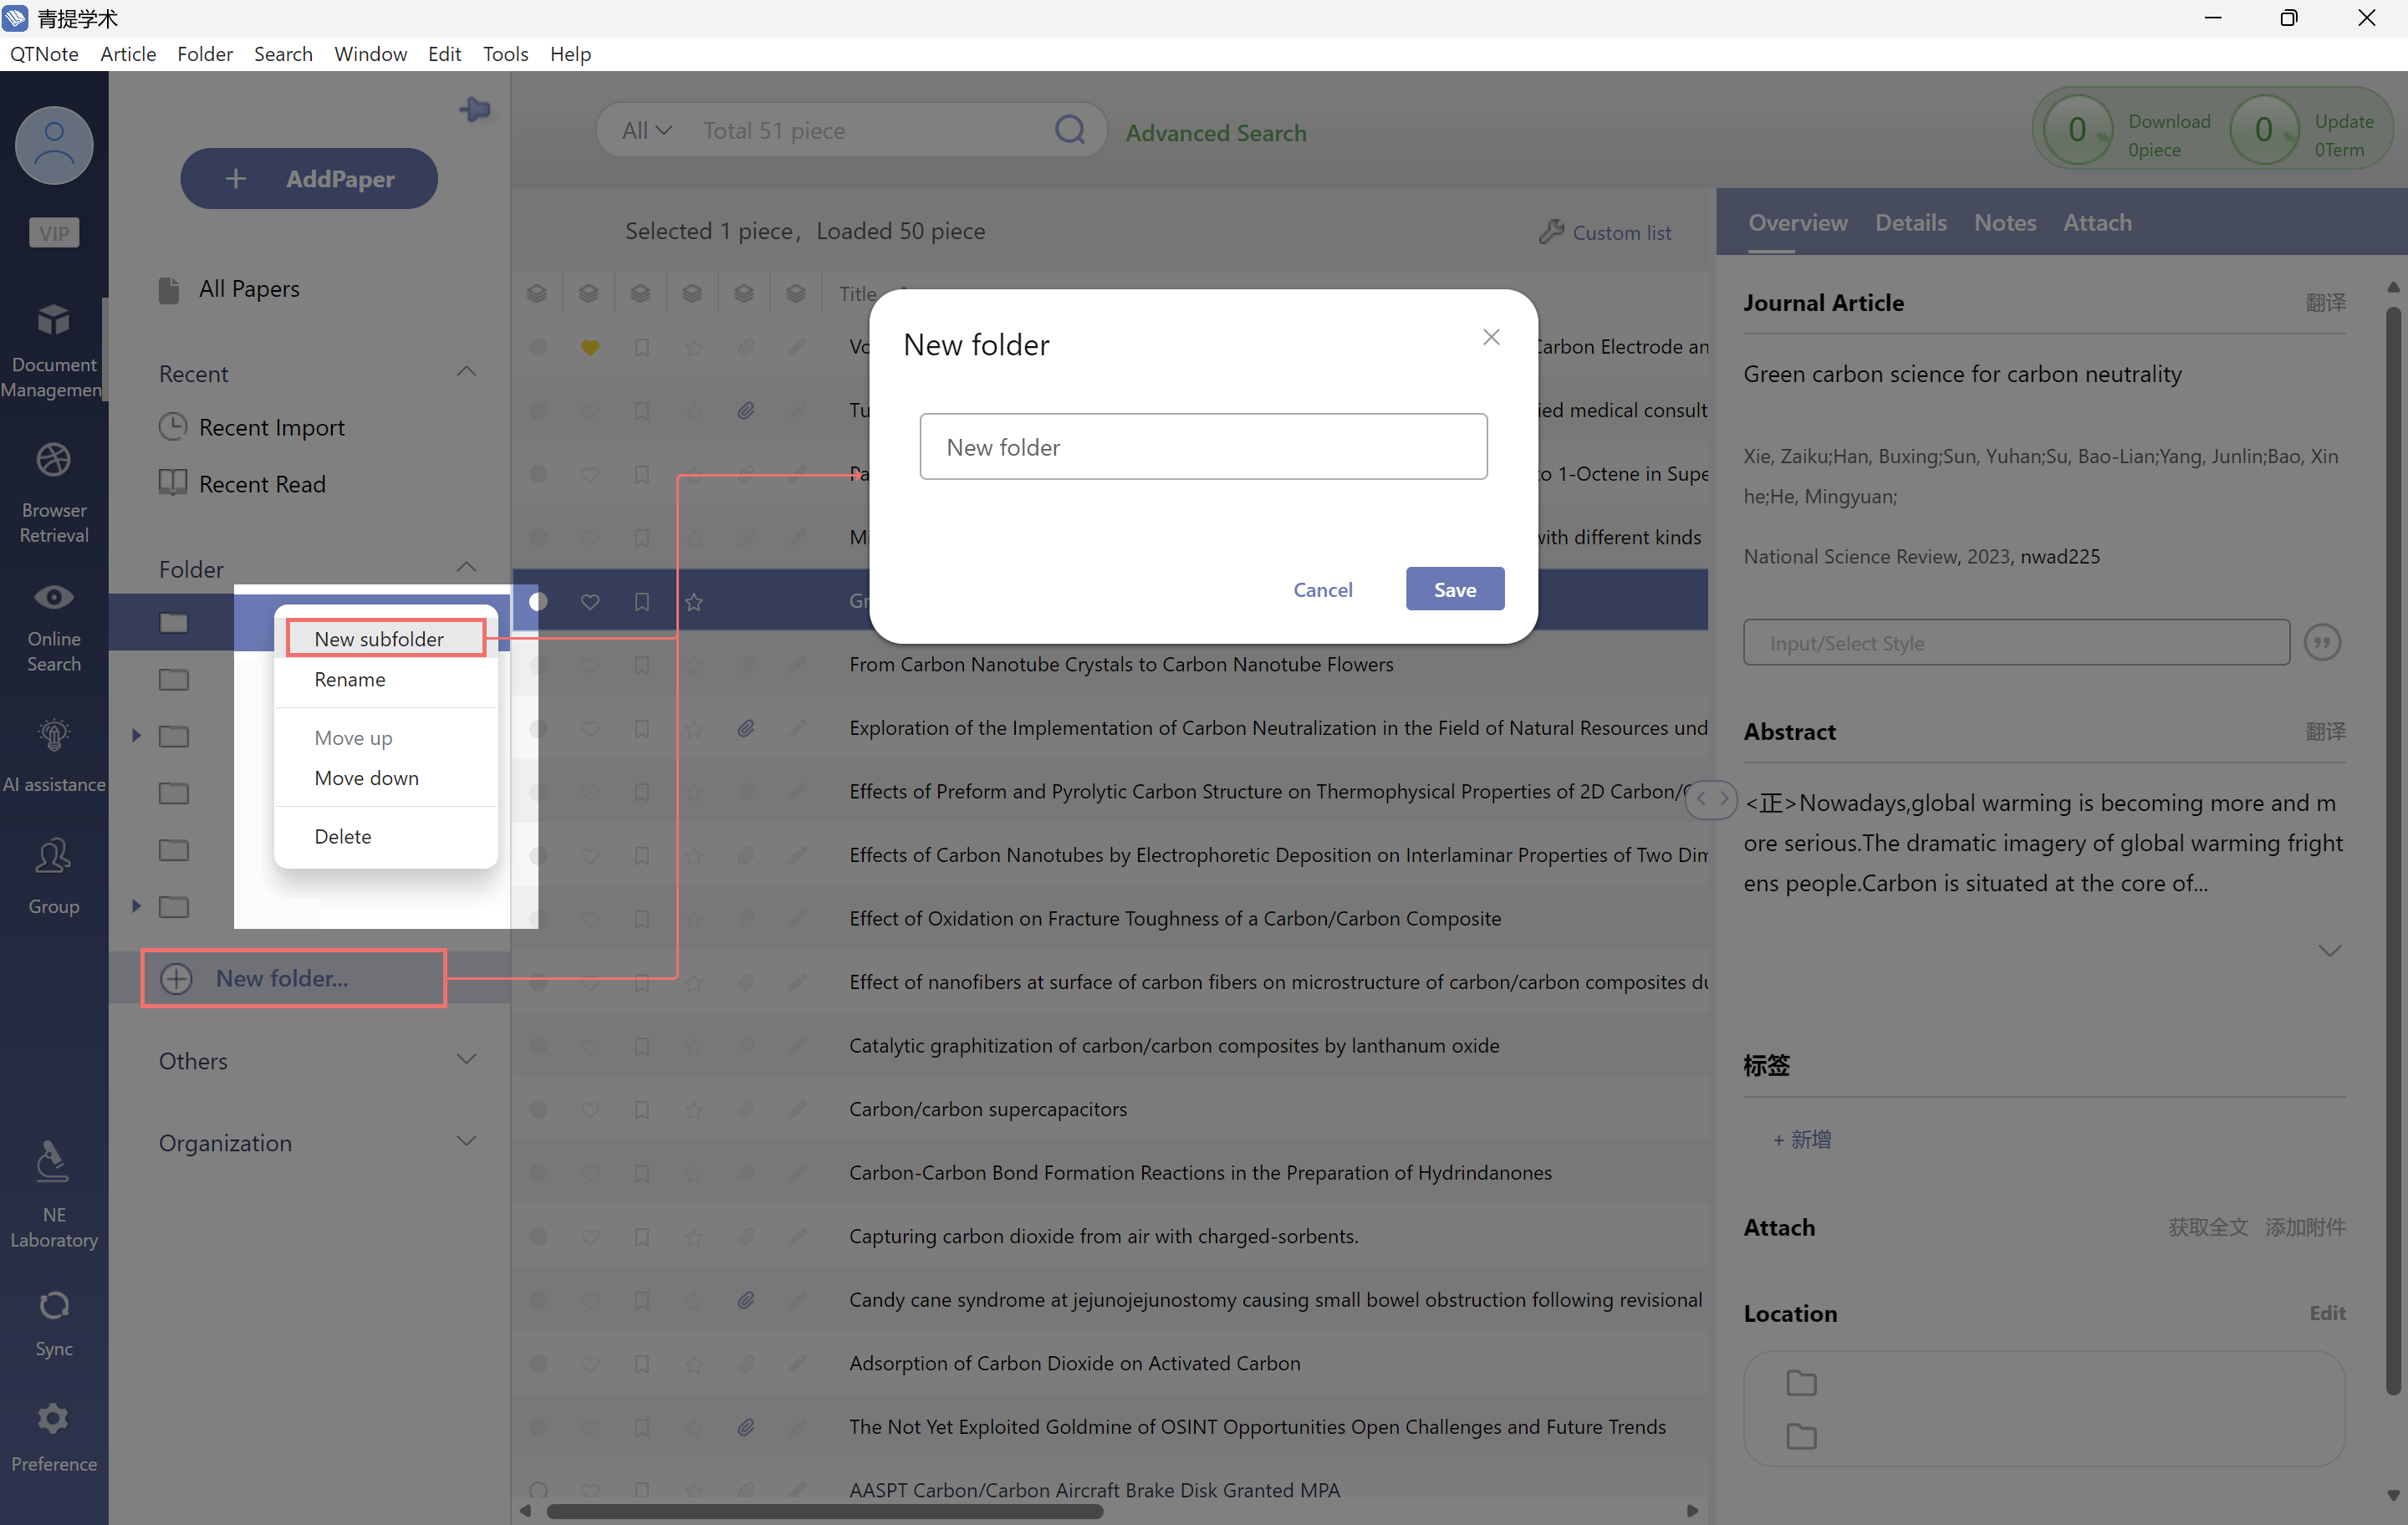Choose Delete from context menu

(x=386, y=836)
